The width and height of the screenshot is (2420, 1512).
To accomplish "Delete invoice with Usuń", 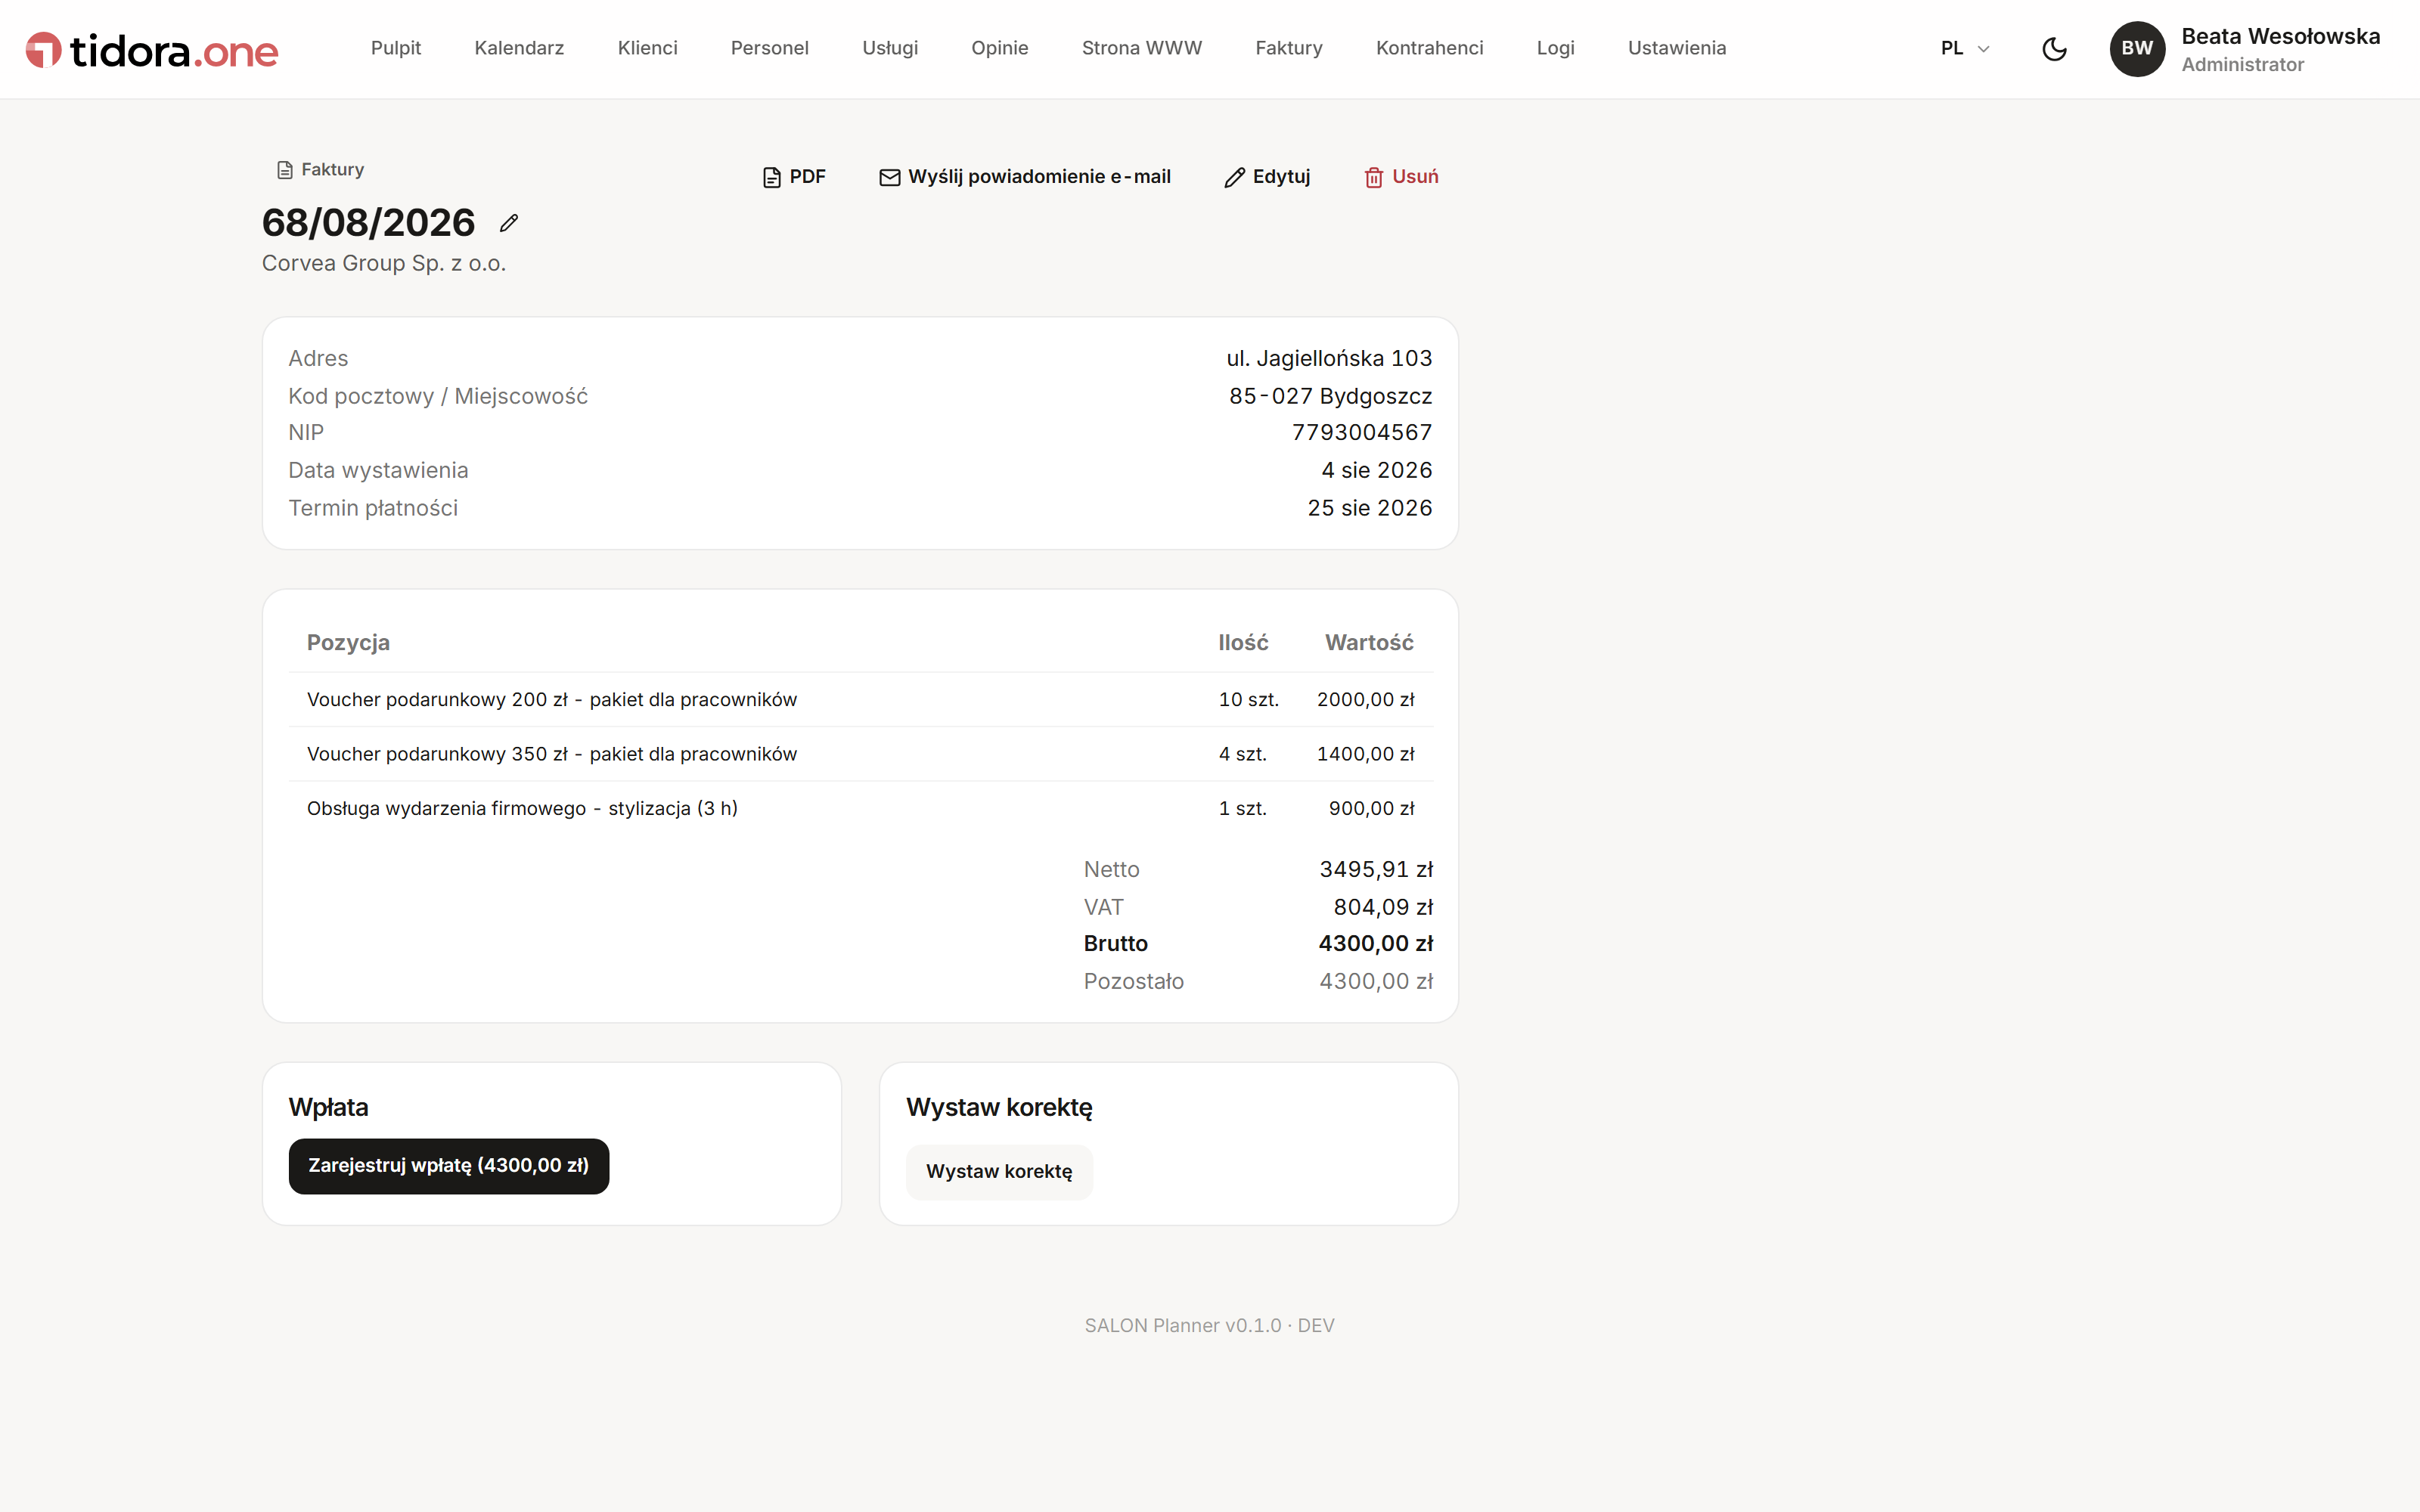I will (1401, 177).
